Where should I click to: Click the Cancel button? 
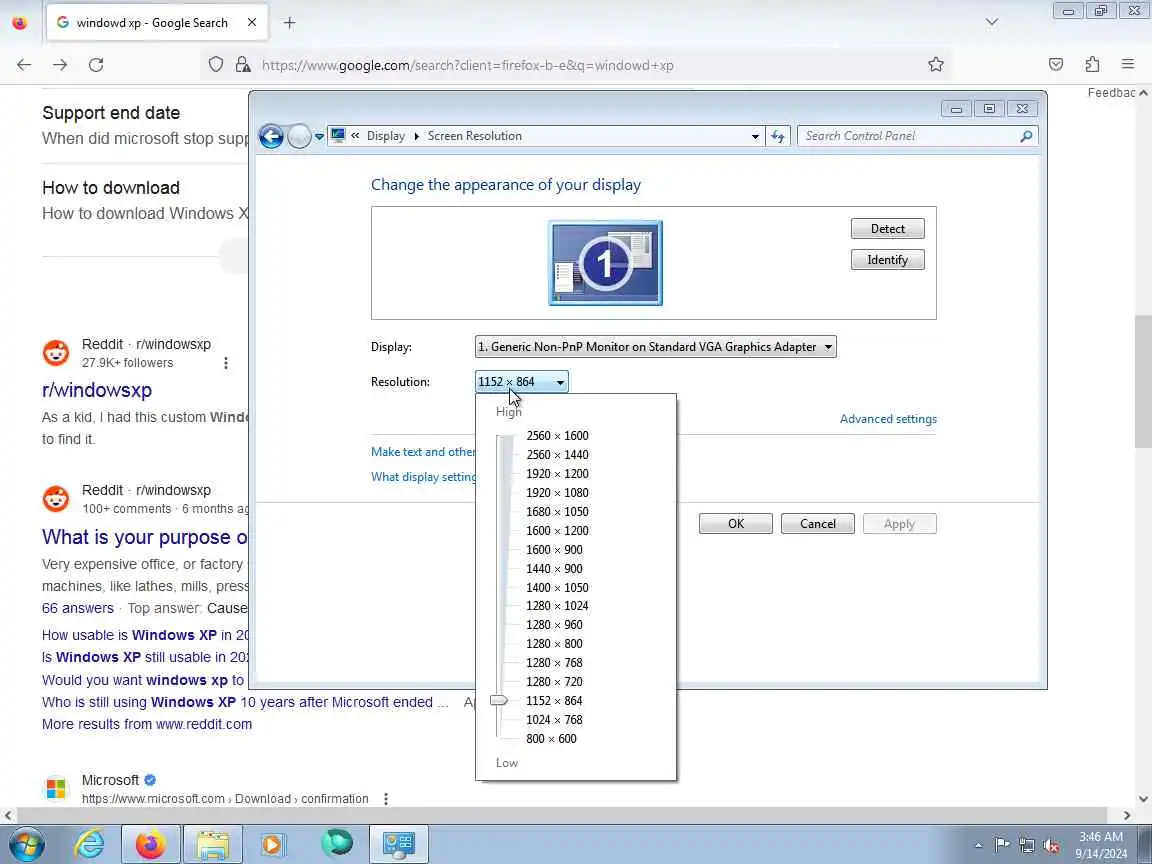(818, 524)
